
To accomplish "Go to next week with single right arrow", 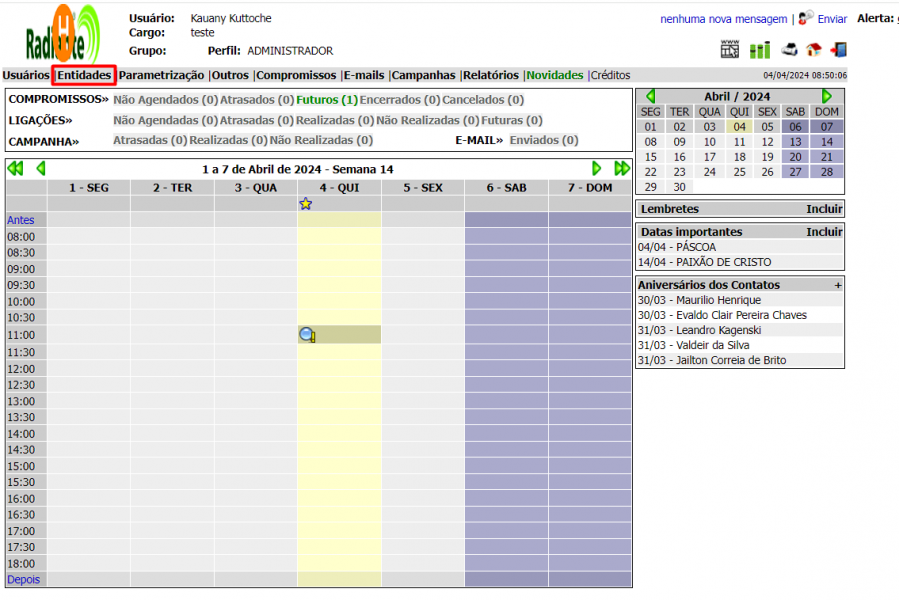I will click(x=597, y=169).
